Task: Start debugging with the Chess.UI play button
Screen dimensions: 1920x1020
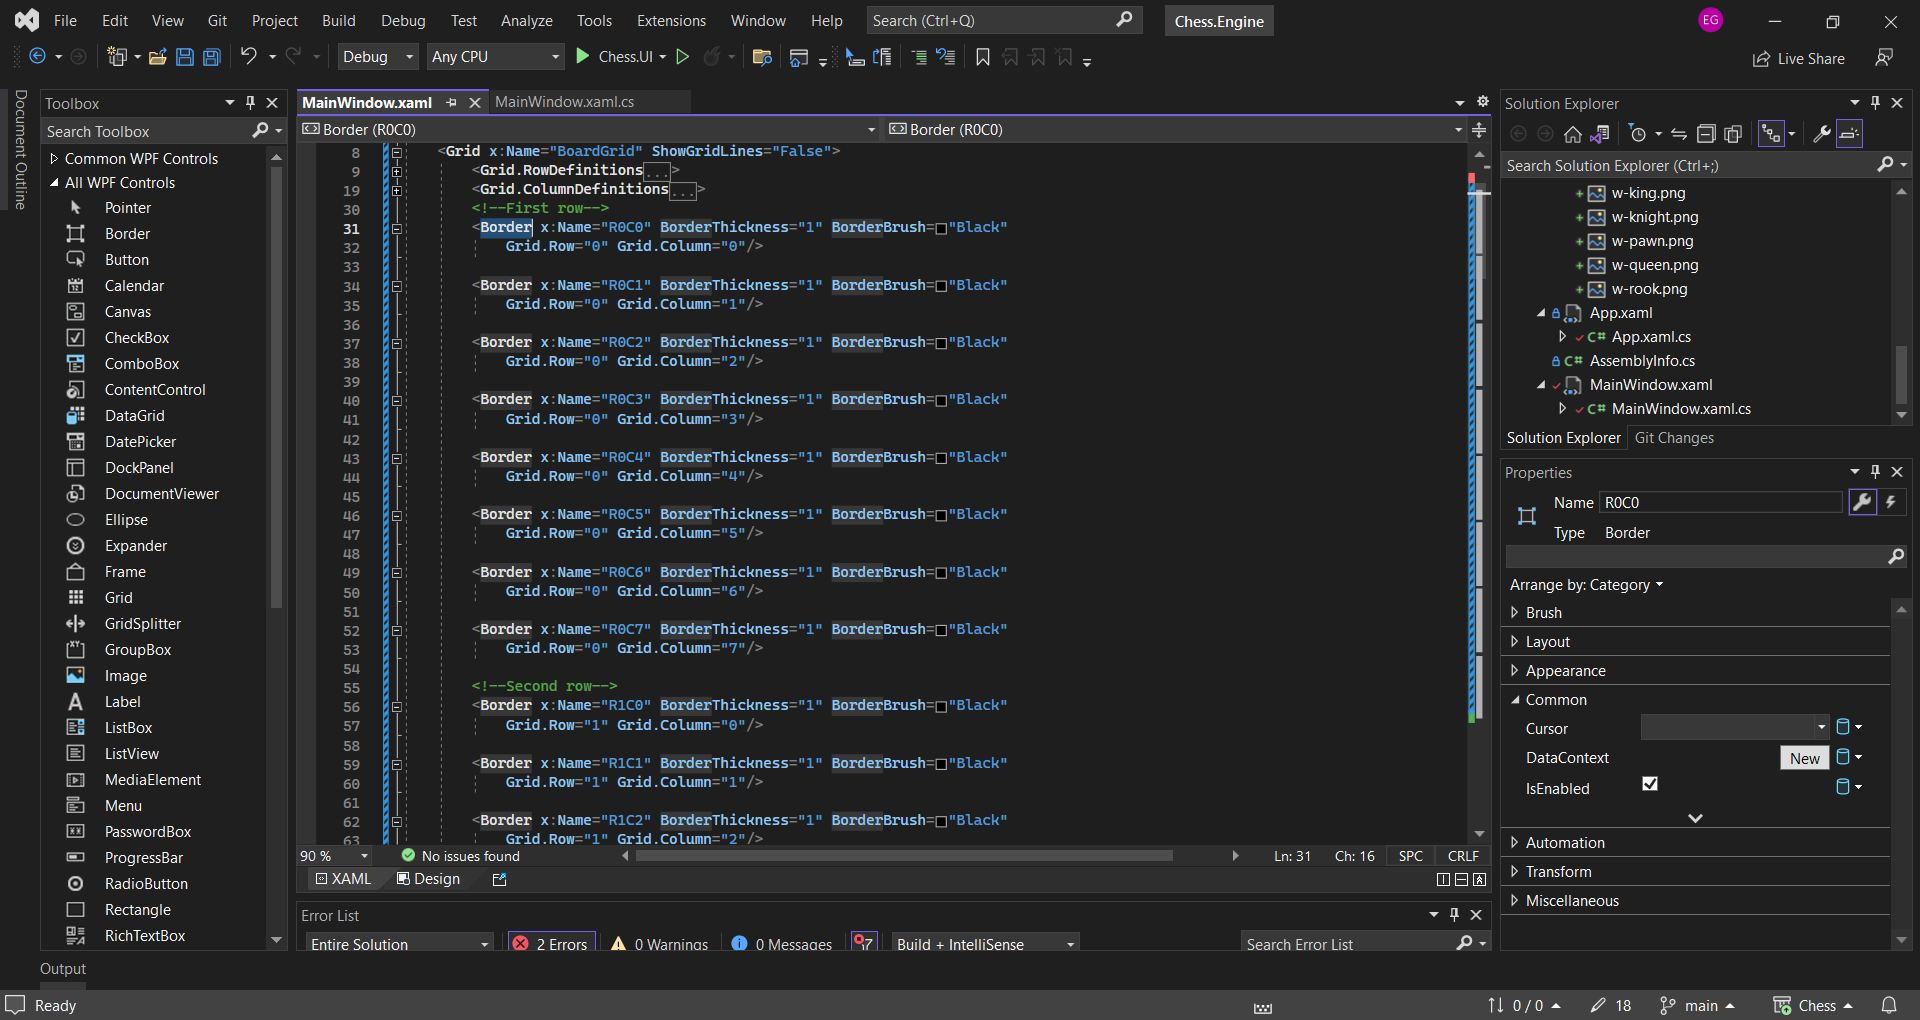Action: tap(583, 57)
